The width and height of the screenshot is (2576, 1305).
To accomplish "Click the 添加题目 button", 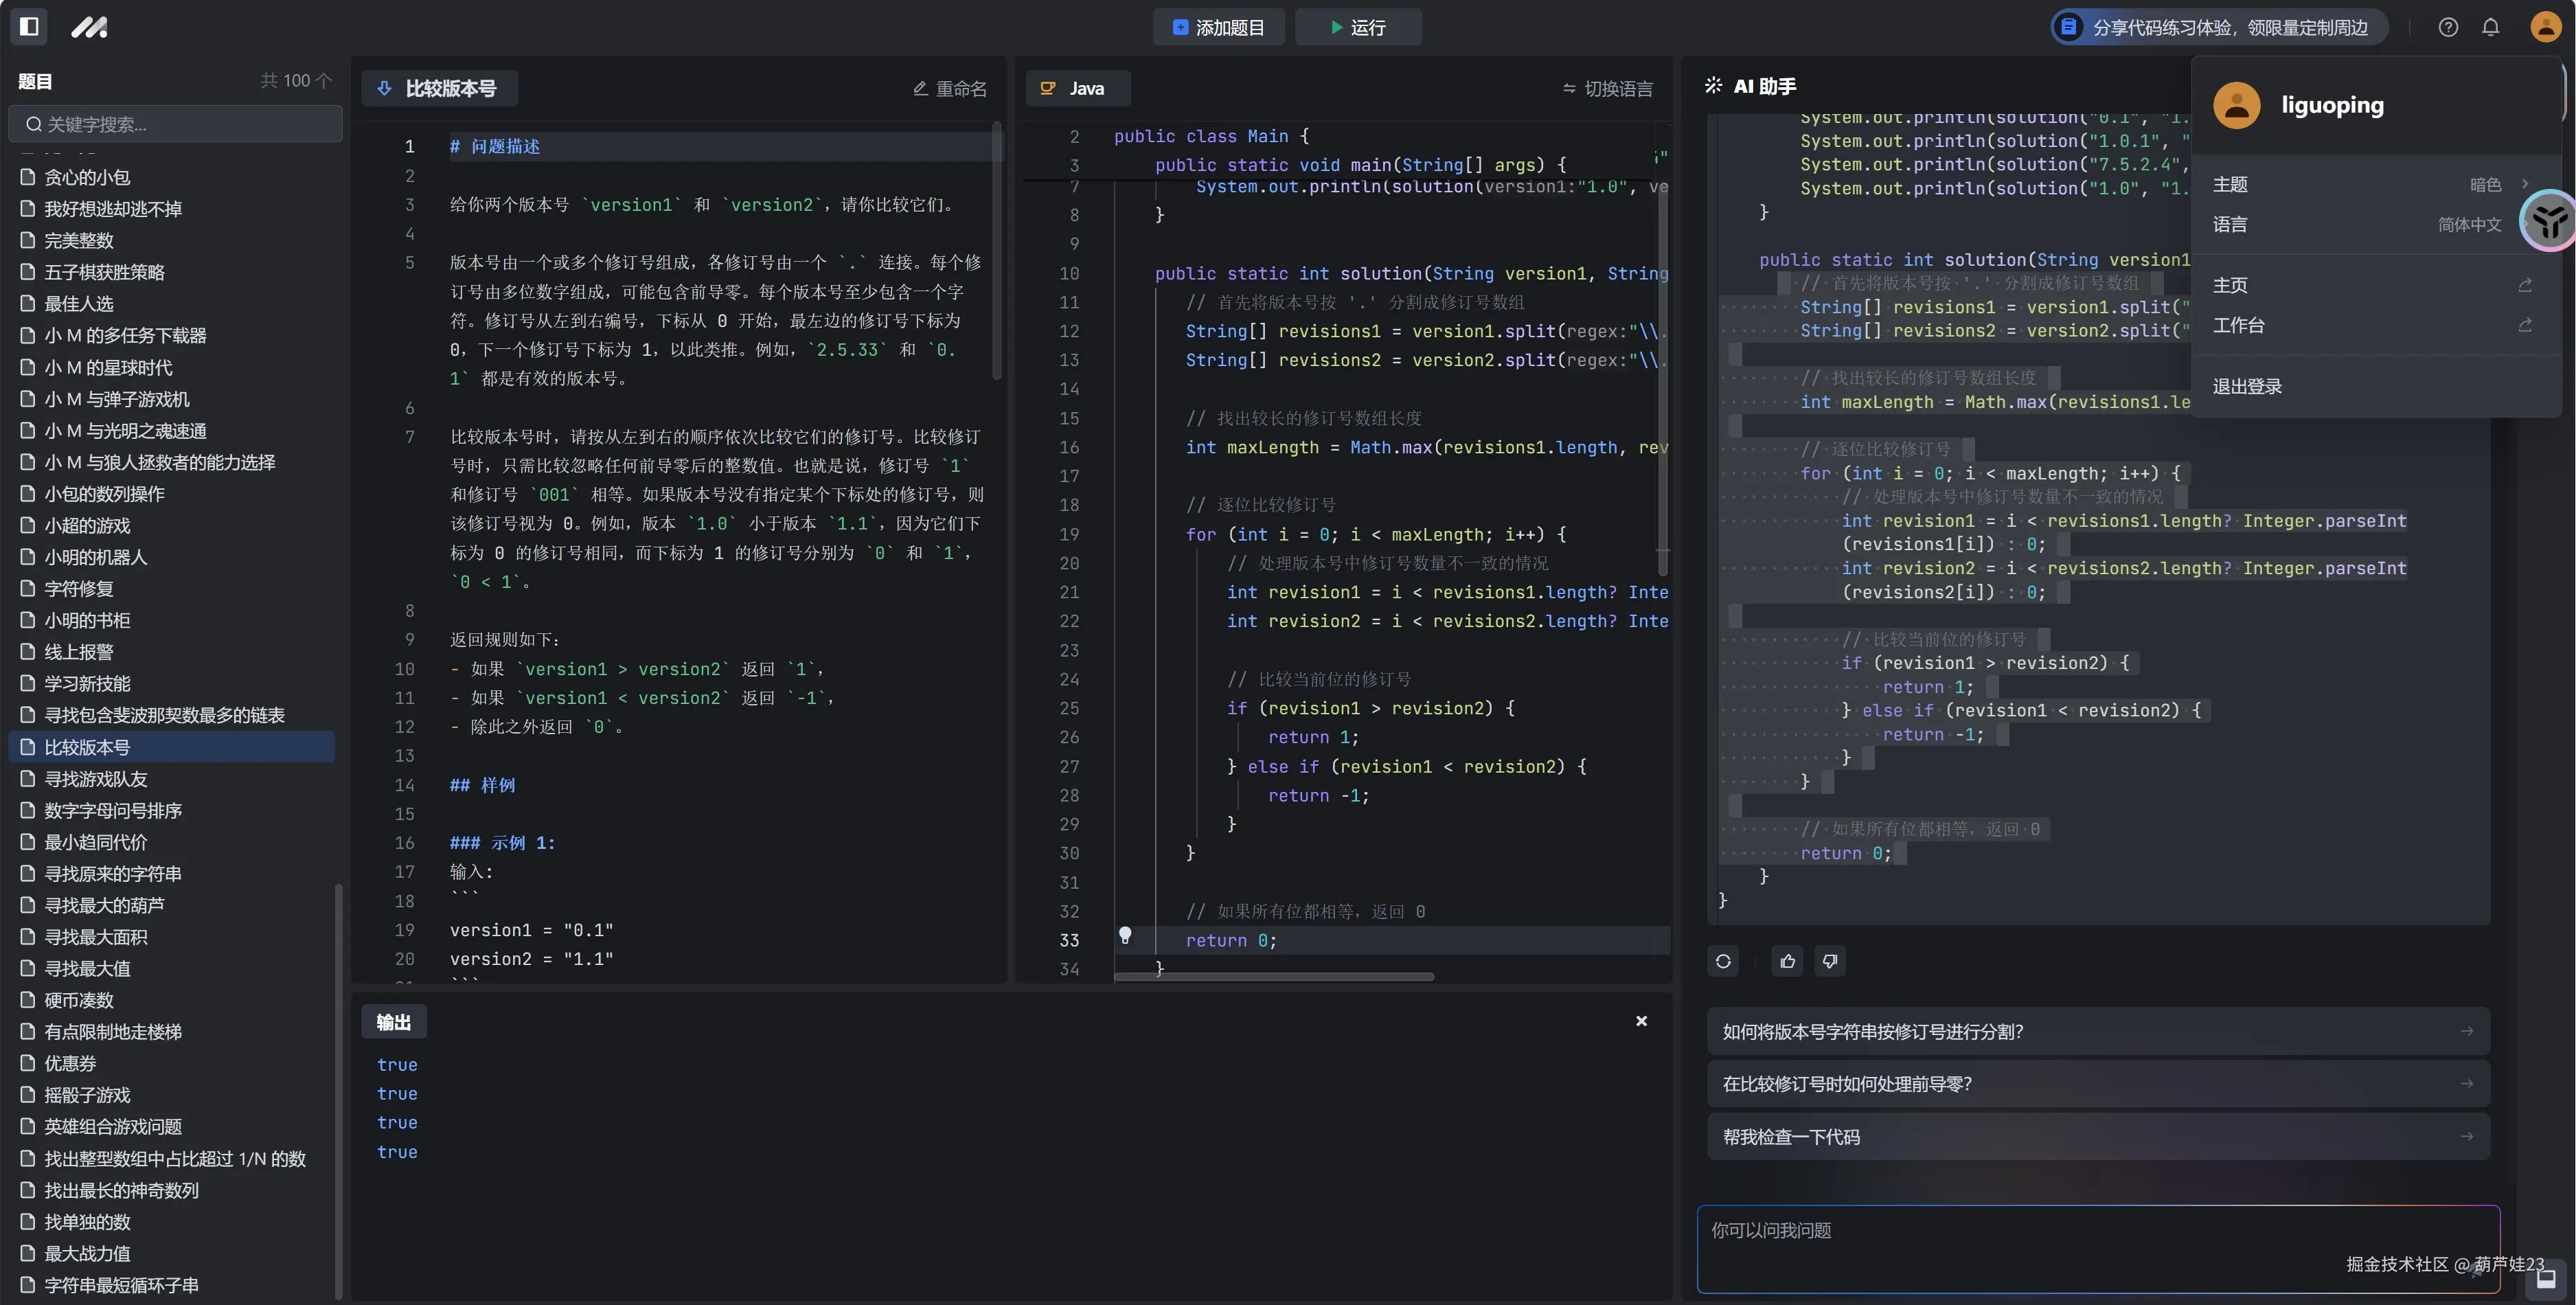I will tap(1218, 27).
